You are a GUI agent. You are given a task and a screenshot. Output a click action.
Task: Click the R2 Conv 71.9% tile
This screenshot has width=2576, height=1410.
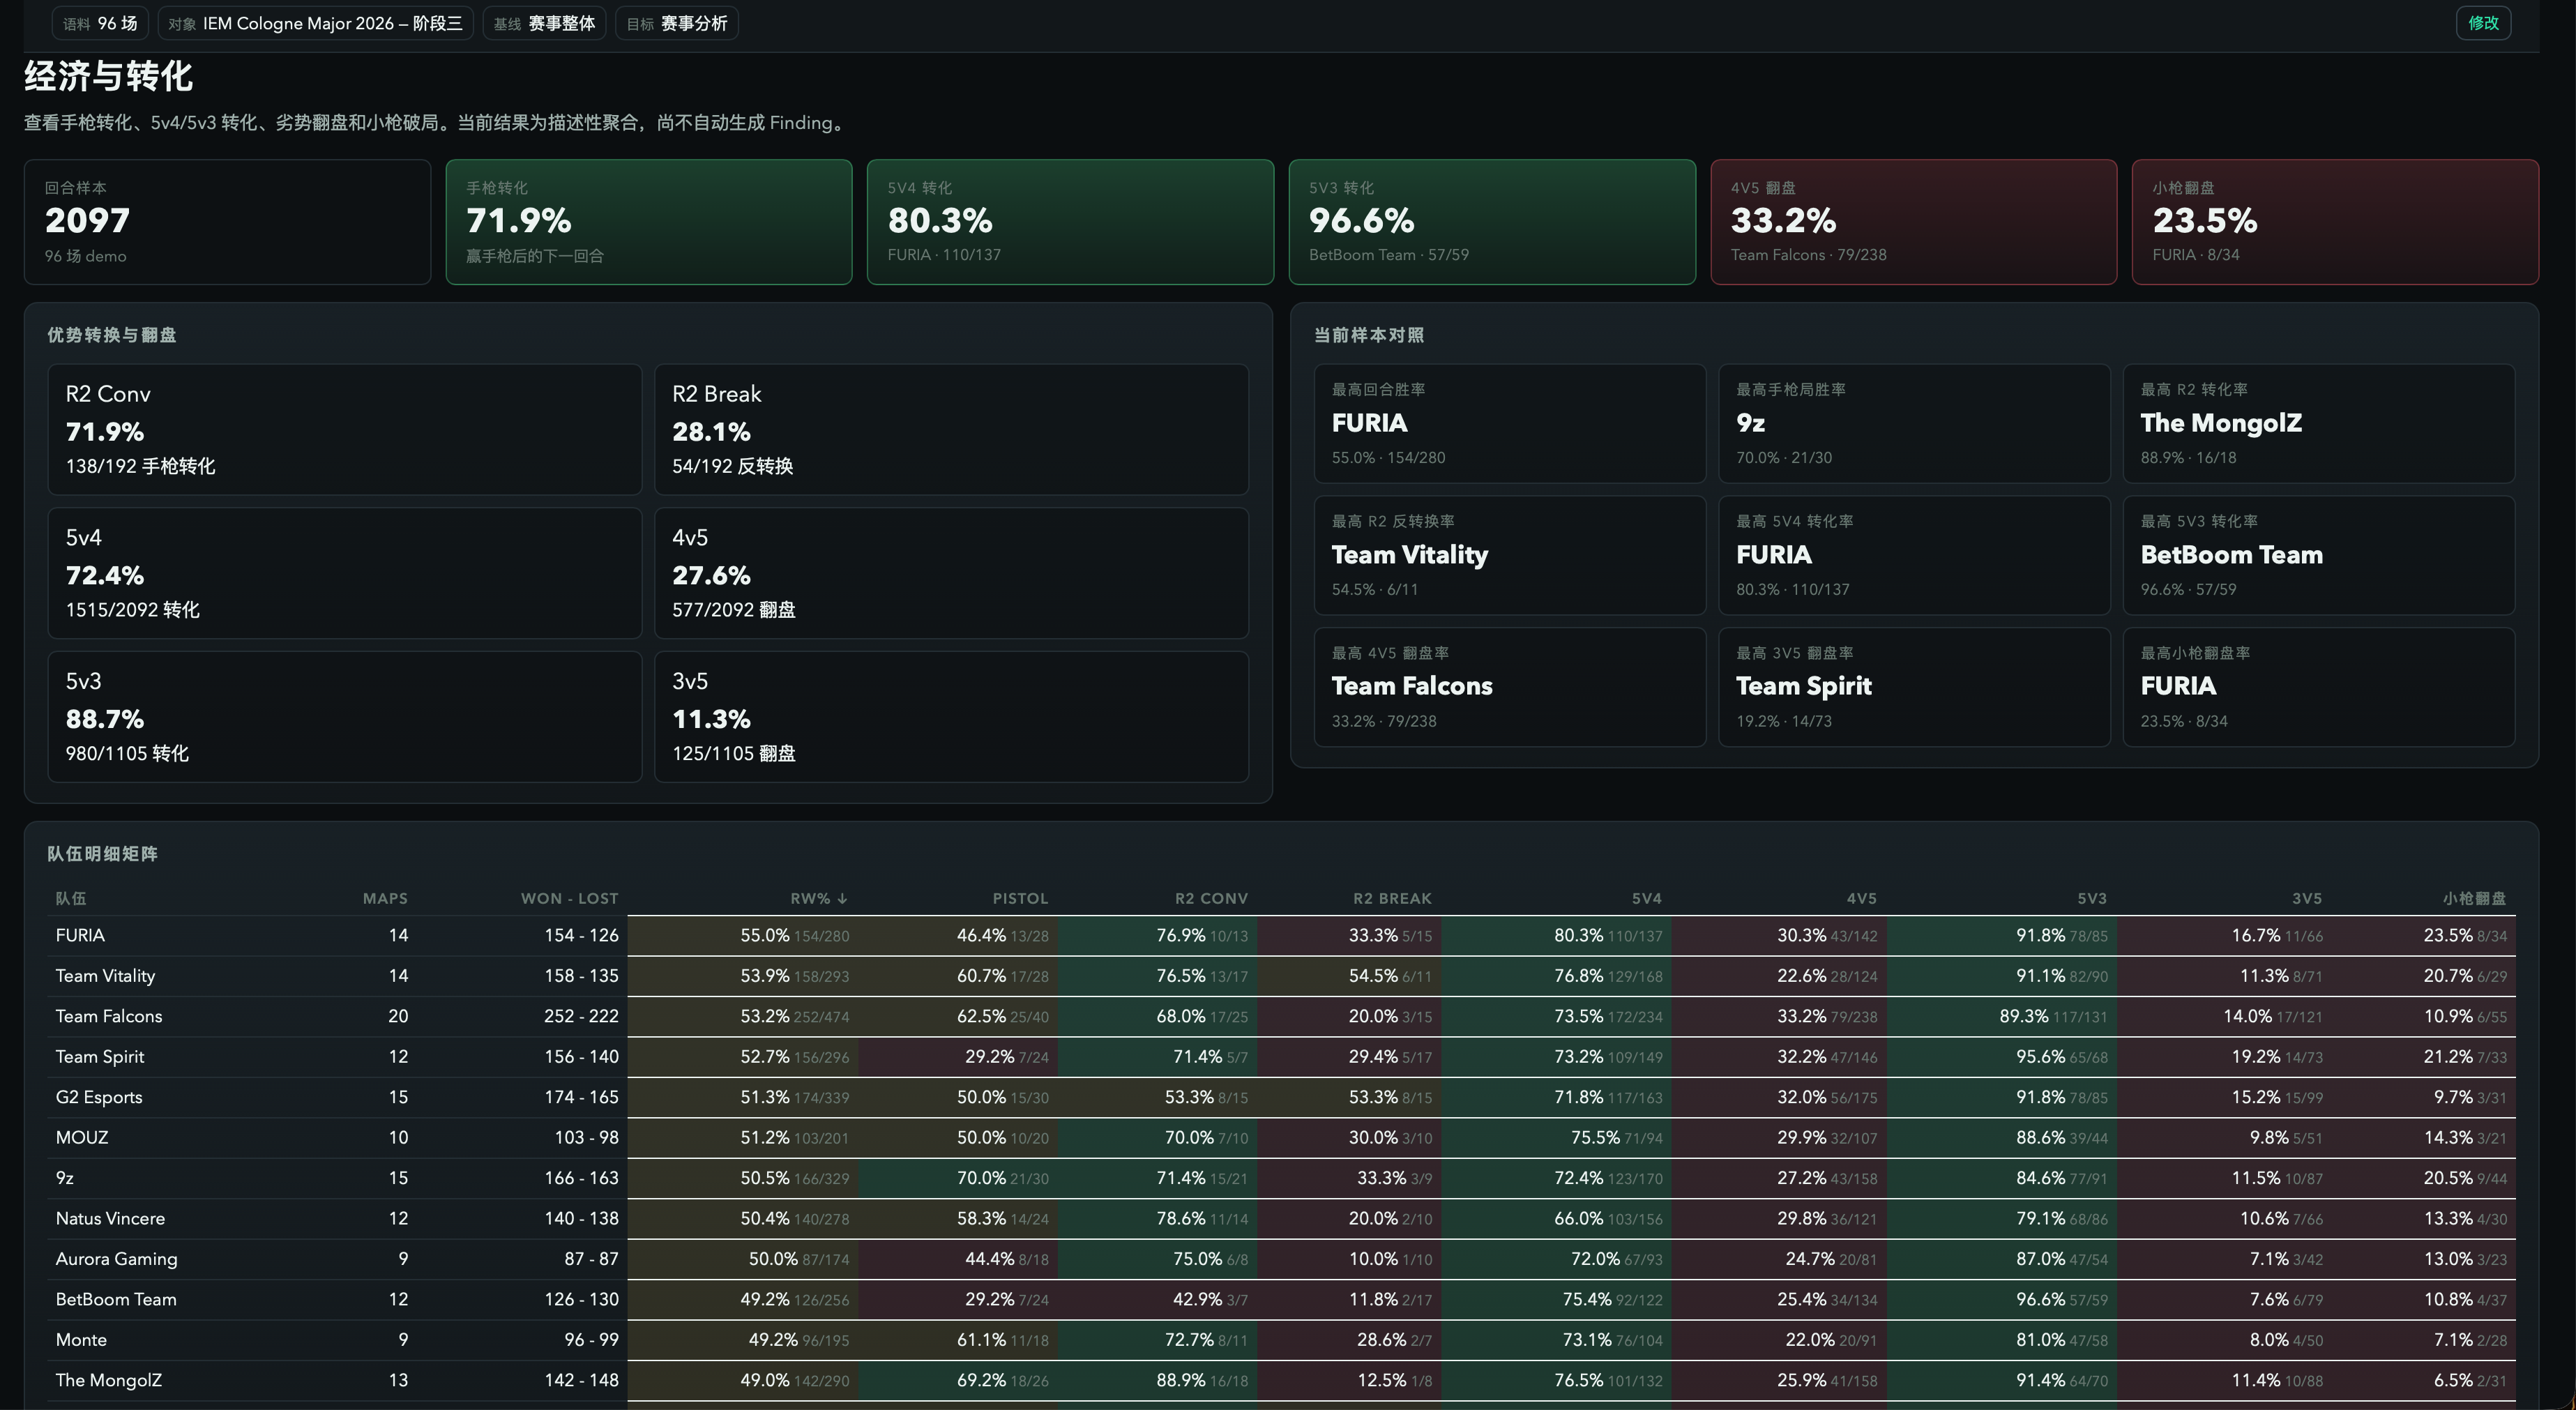coord(345,429)
